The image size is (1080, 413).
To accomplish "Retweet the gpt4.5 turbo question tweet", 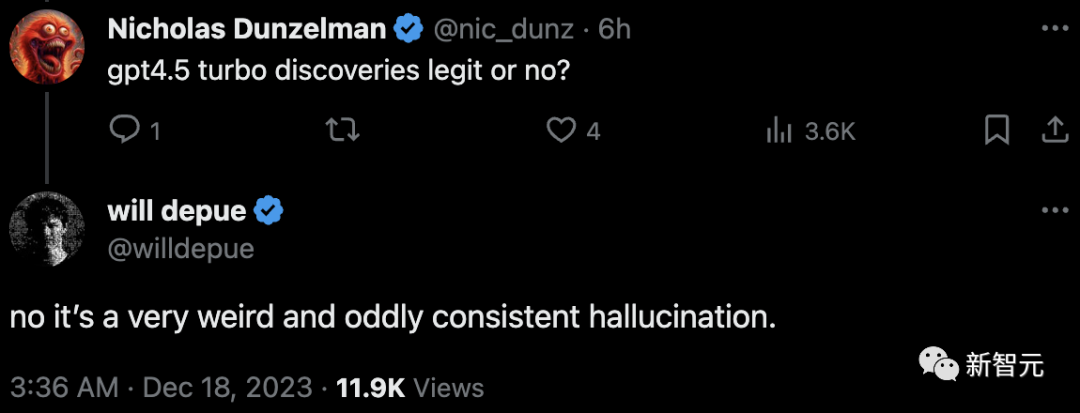I will click(x=342, y=131).
